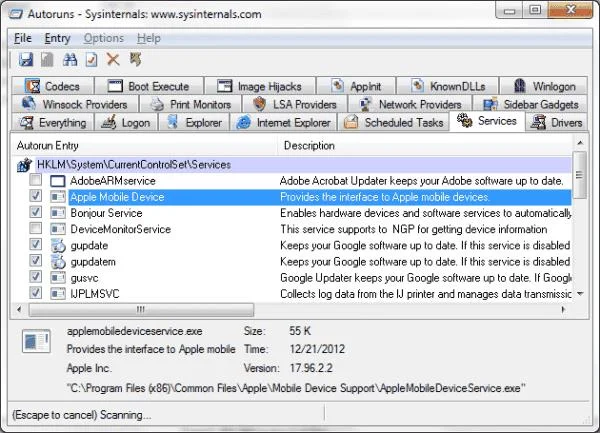This screenshot has height=433, width=600.
Task: Click the Autoruns title bar icon
Action: tap(16, 14)
